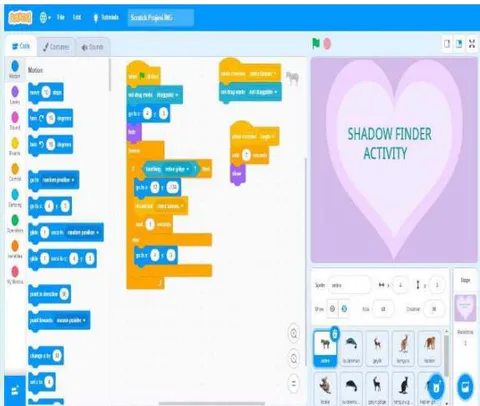The image size is (480, 406).
Task: Select the Variables category circle
Action: pyautogui.click(x=15, y=246)
